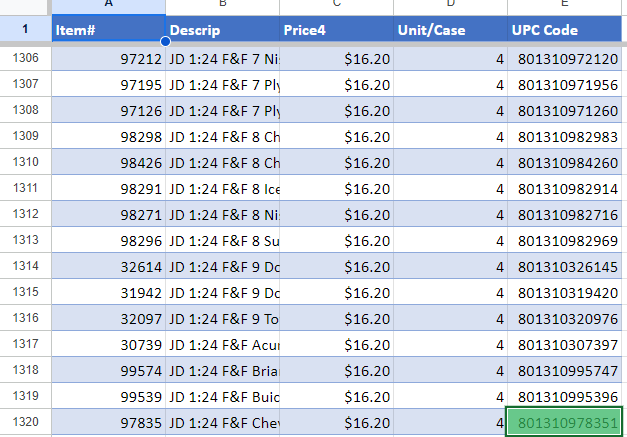Click the Unit/Case value in row 1309
Screen dimensions: 627x437
click(450, 137)
